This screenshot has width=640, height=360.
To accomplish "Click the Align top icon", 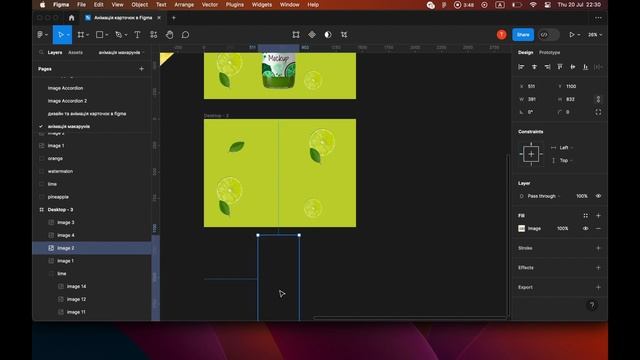I will [x=560, y=67].
